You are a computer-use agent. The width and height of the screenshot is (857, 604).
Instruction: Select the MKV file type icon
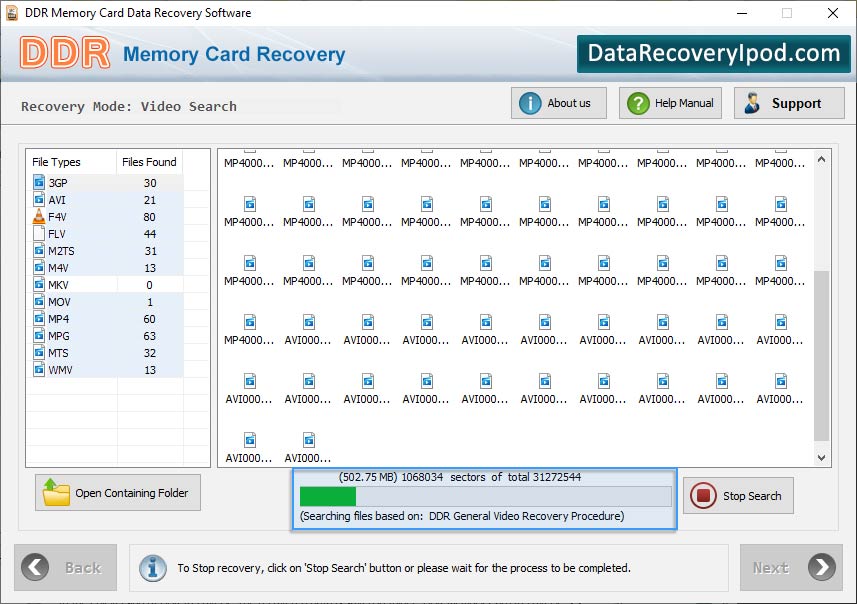tap(39, 284)
